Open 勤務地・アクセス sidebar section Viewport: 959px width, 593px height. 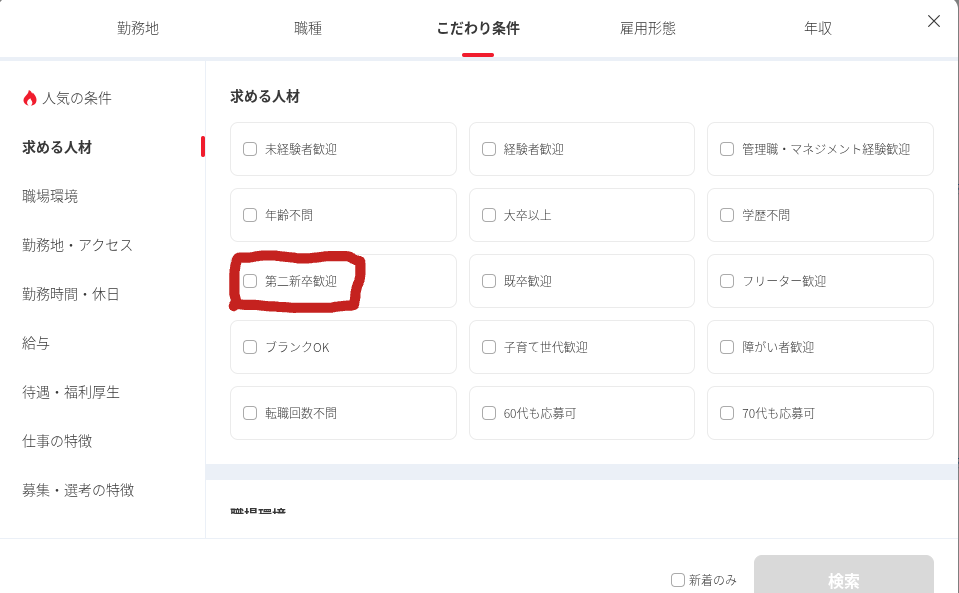click(77, 245)
